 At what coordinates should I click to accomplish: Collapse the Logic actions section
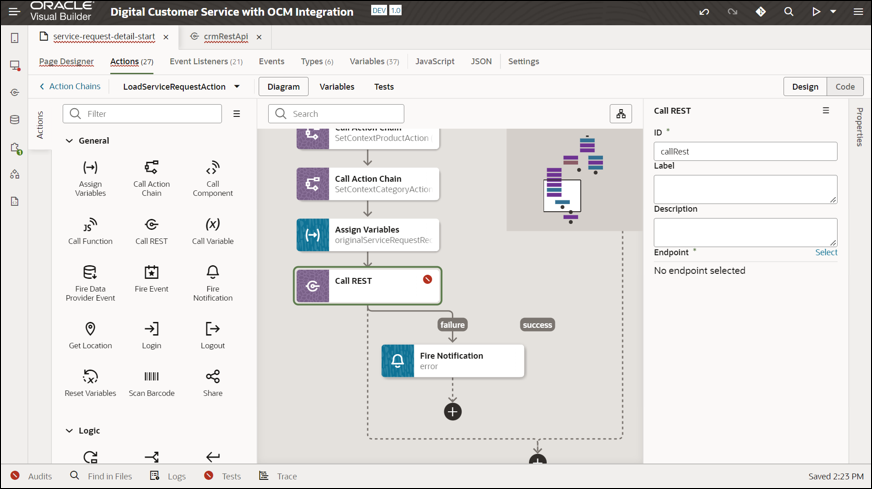tap(69, 431)
